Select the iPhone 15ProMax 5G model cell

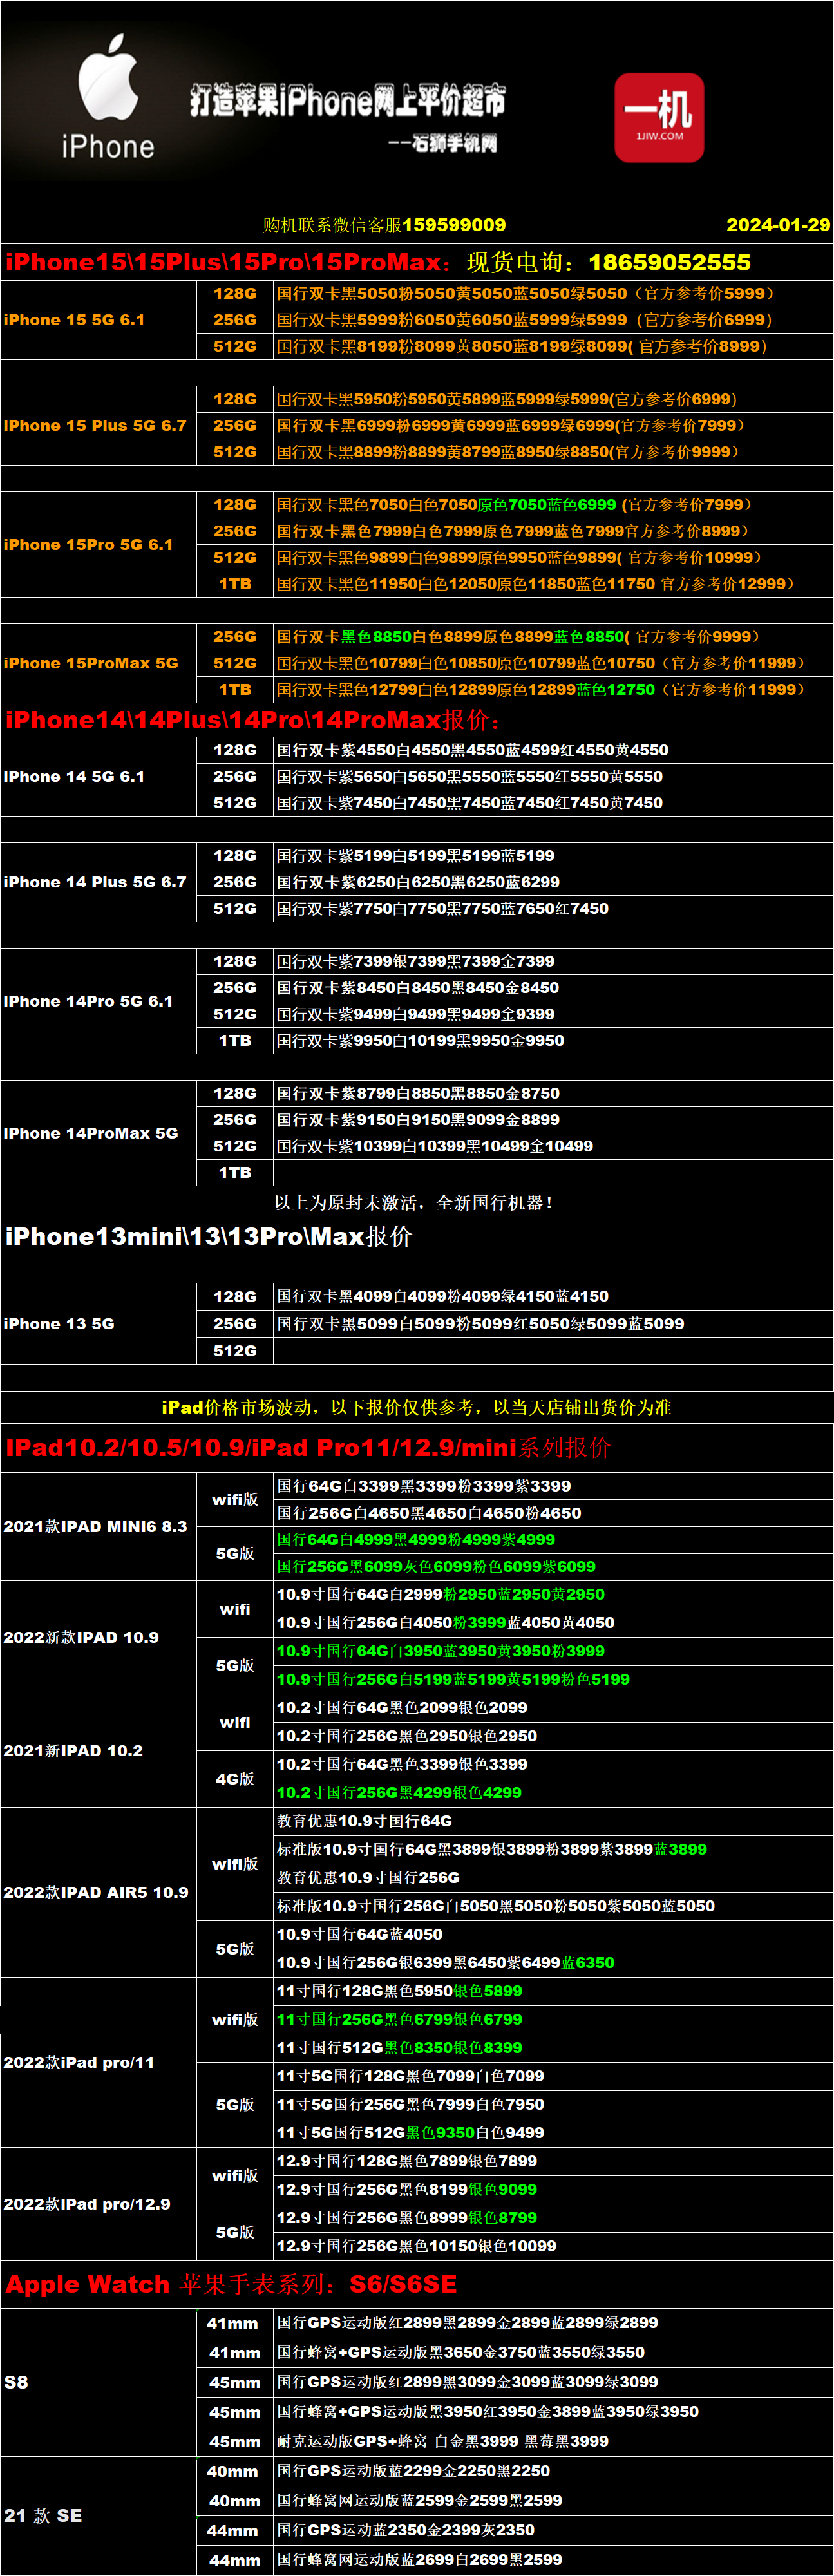coord(99,663)
